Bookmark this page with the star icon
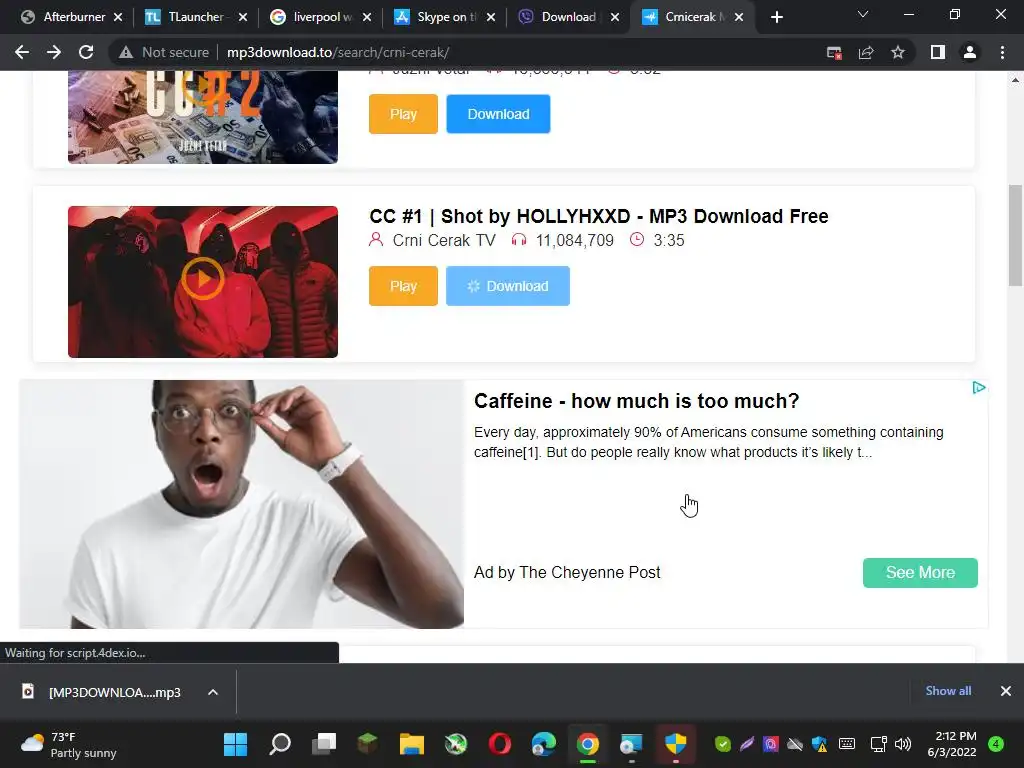Image resolution: width=1024 pixels, height=768 pixels. click(x=898, y=52)
